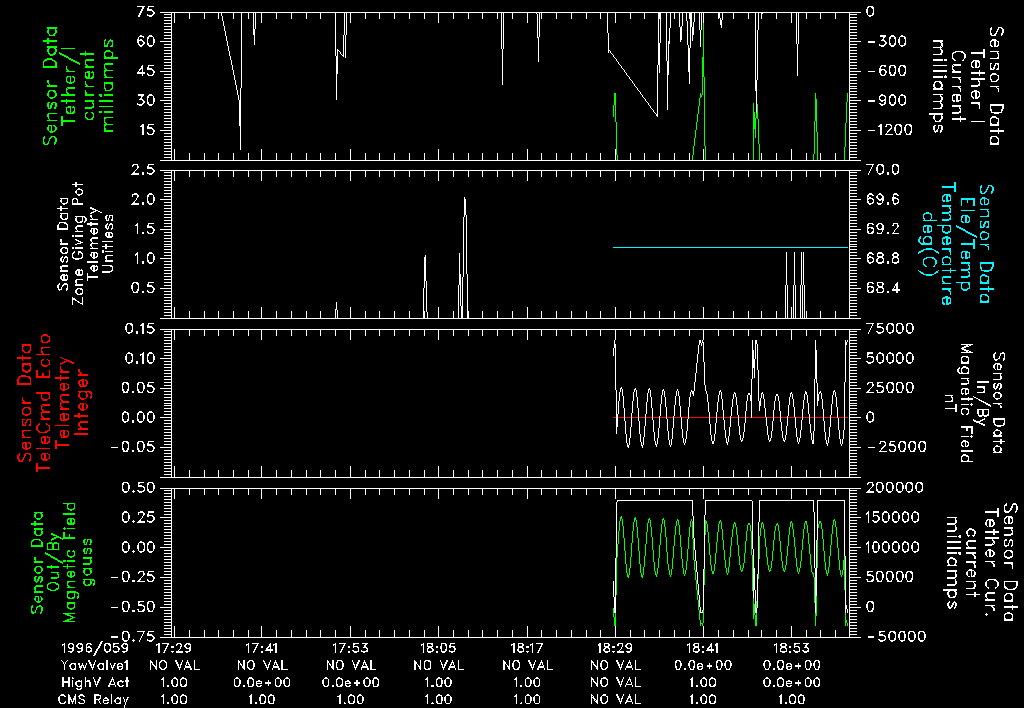1024x708 pixels.
Task: Click the 18:53 time axis marker
Action: [x=791, y=648]
